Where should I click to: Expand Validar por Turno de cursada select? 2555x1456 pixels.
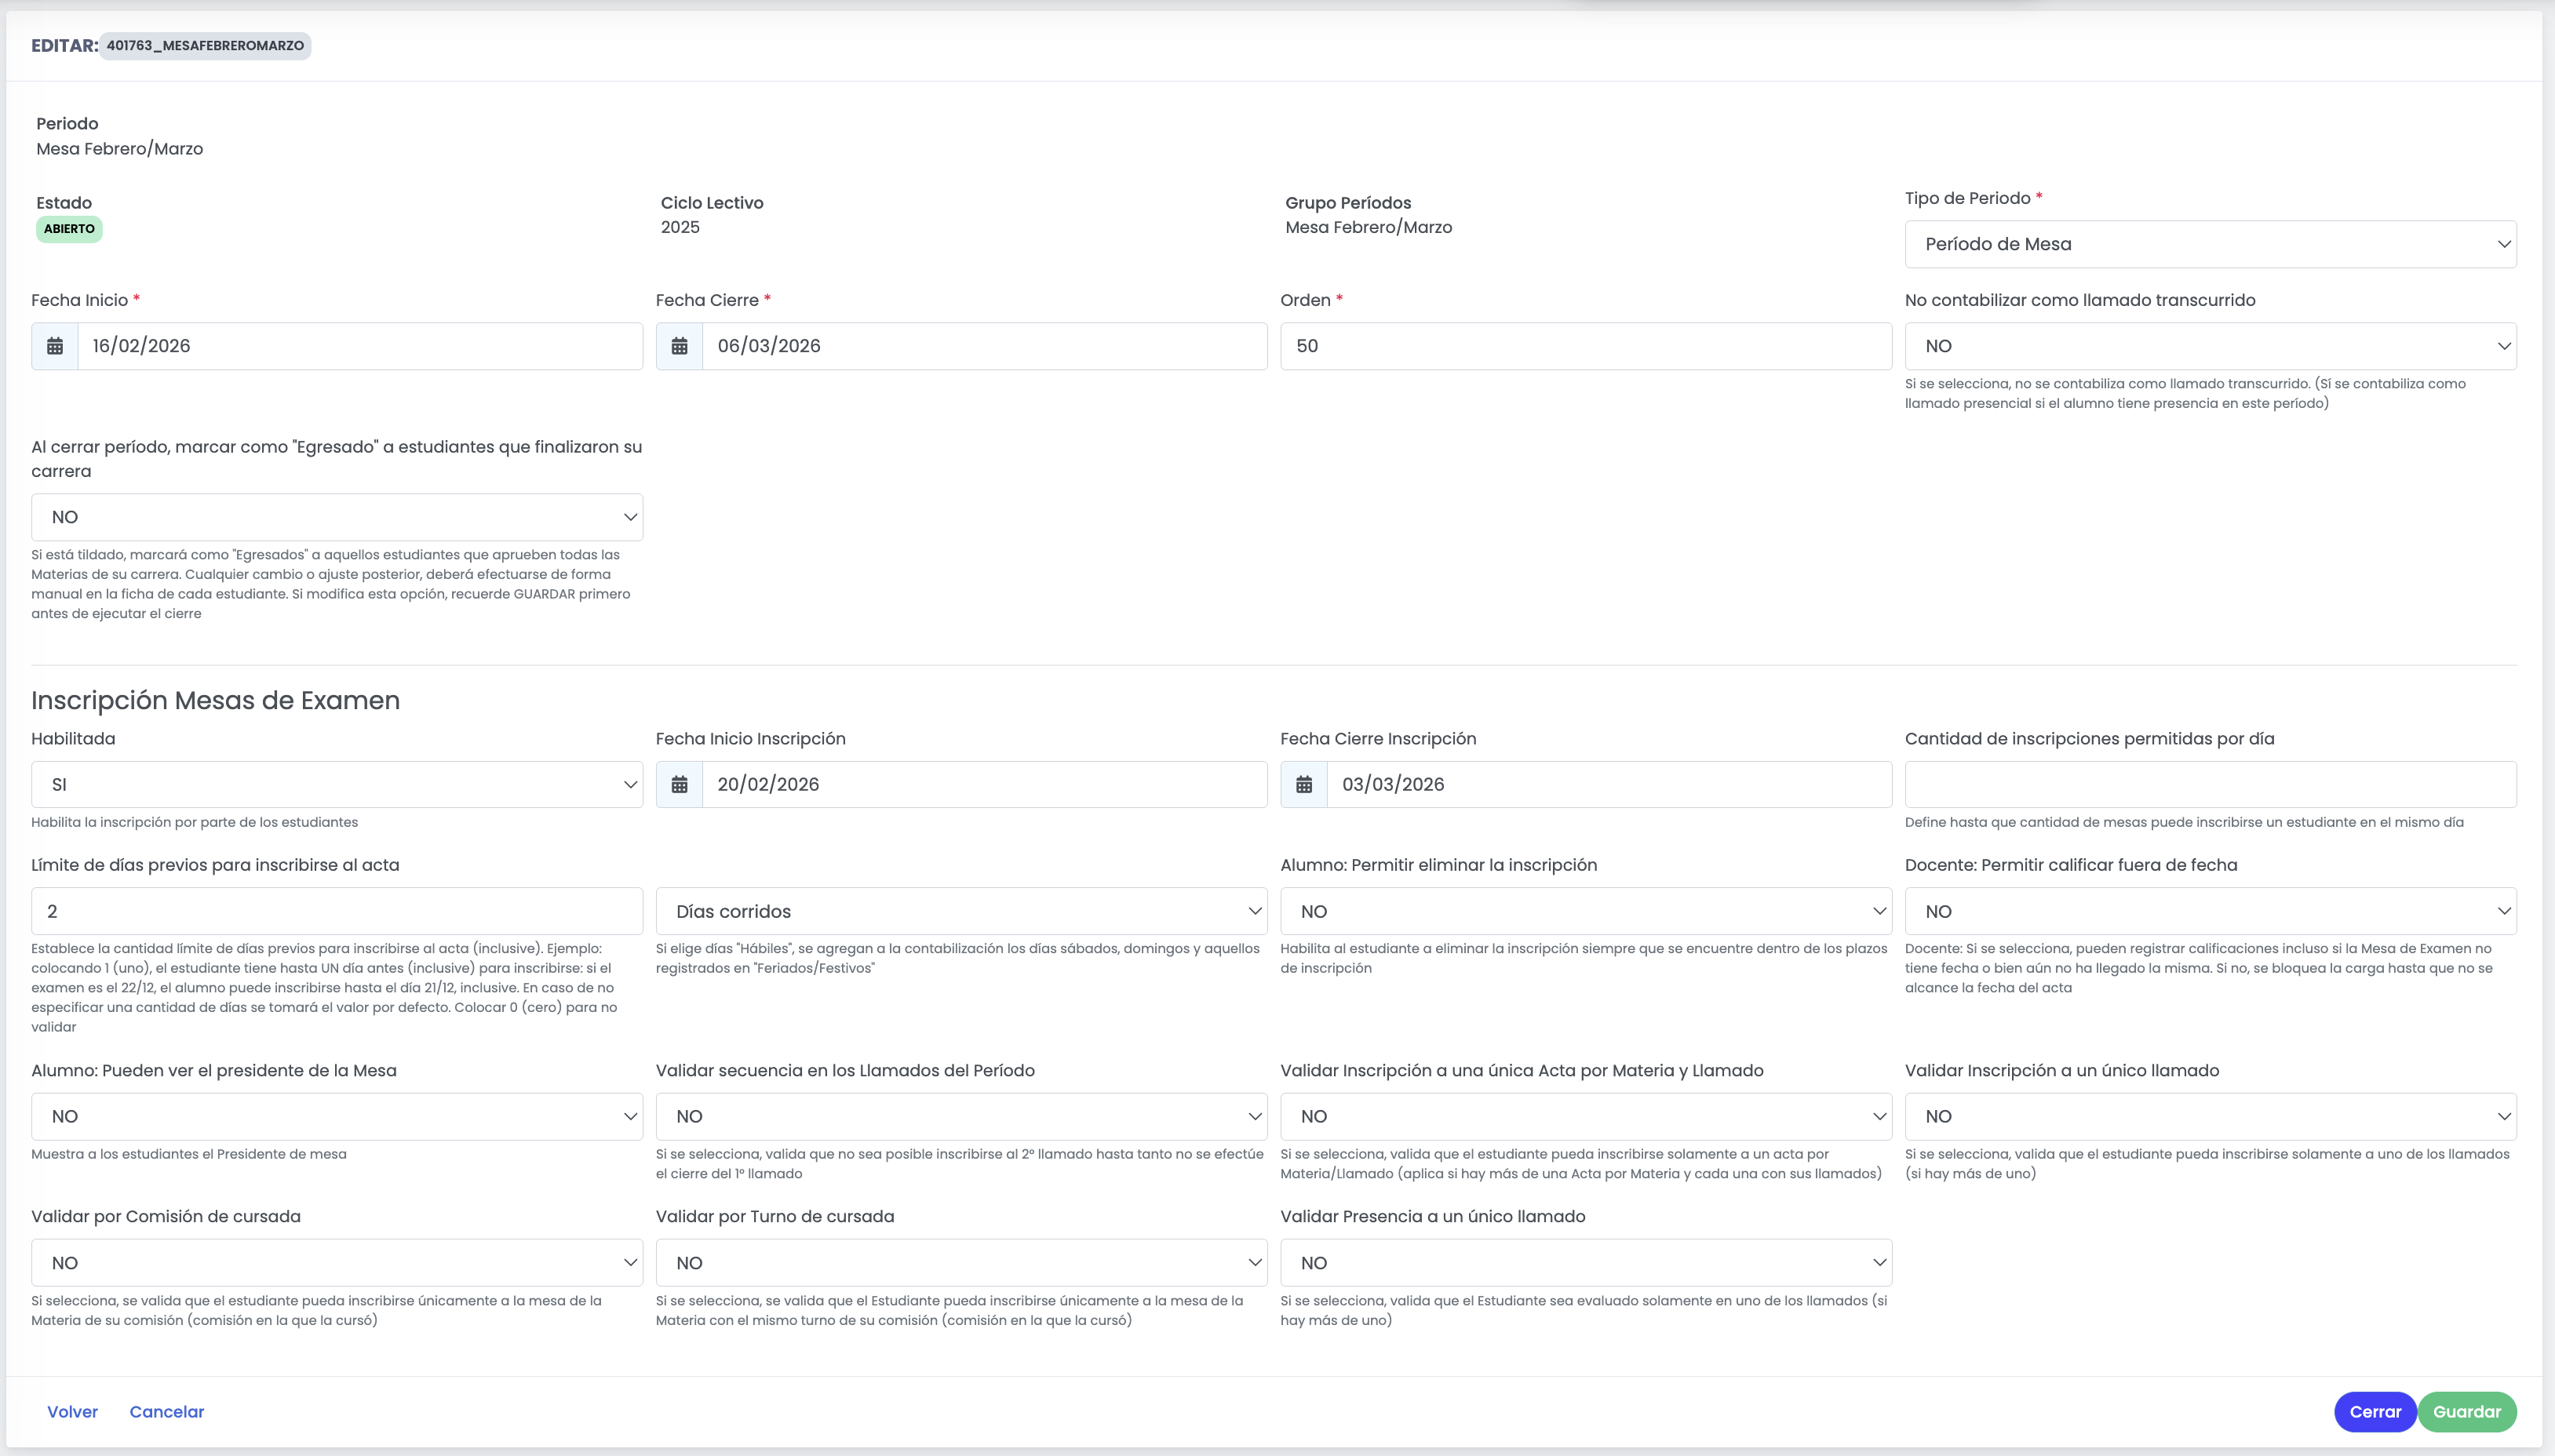pos(961,1263)
